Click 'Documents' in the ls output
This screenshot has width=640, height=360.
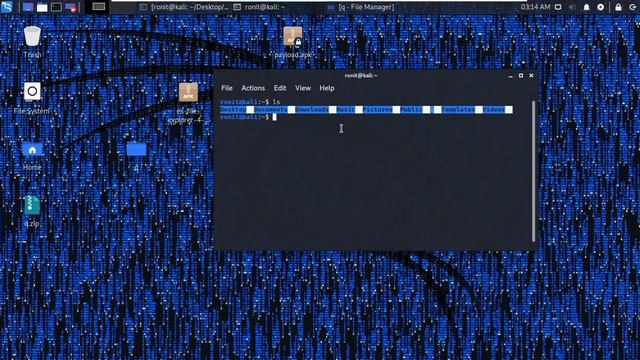[x=271, y=109]
